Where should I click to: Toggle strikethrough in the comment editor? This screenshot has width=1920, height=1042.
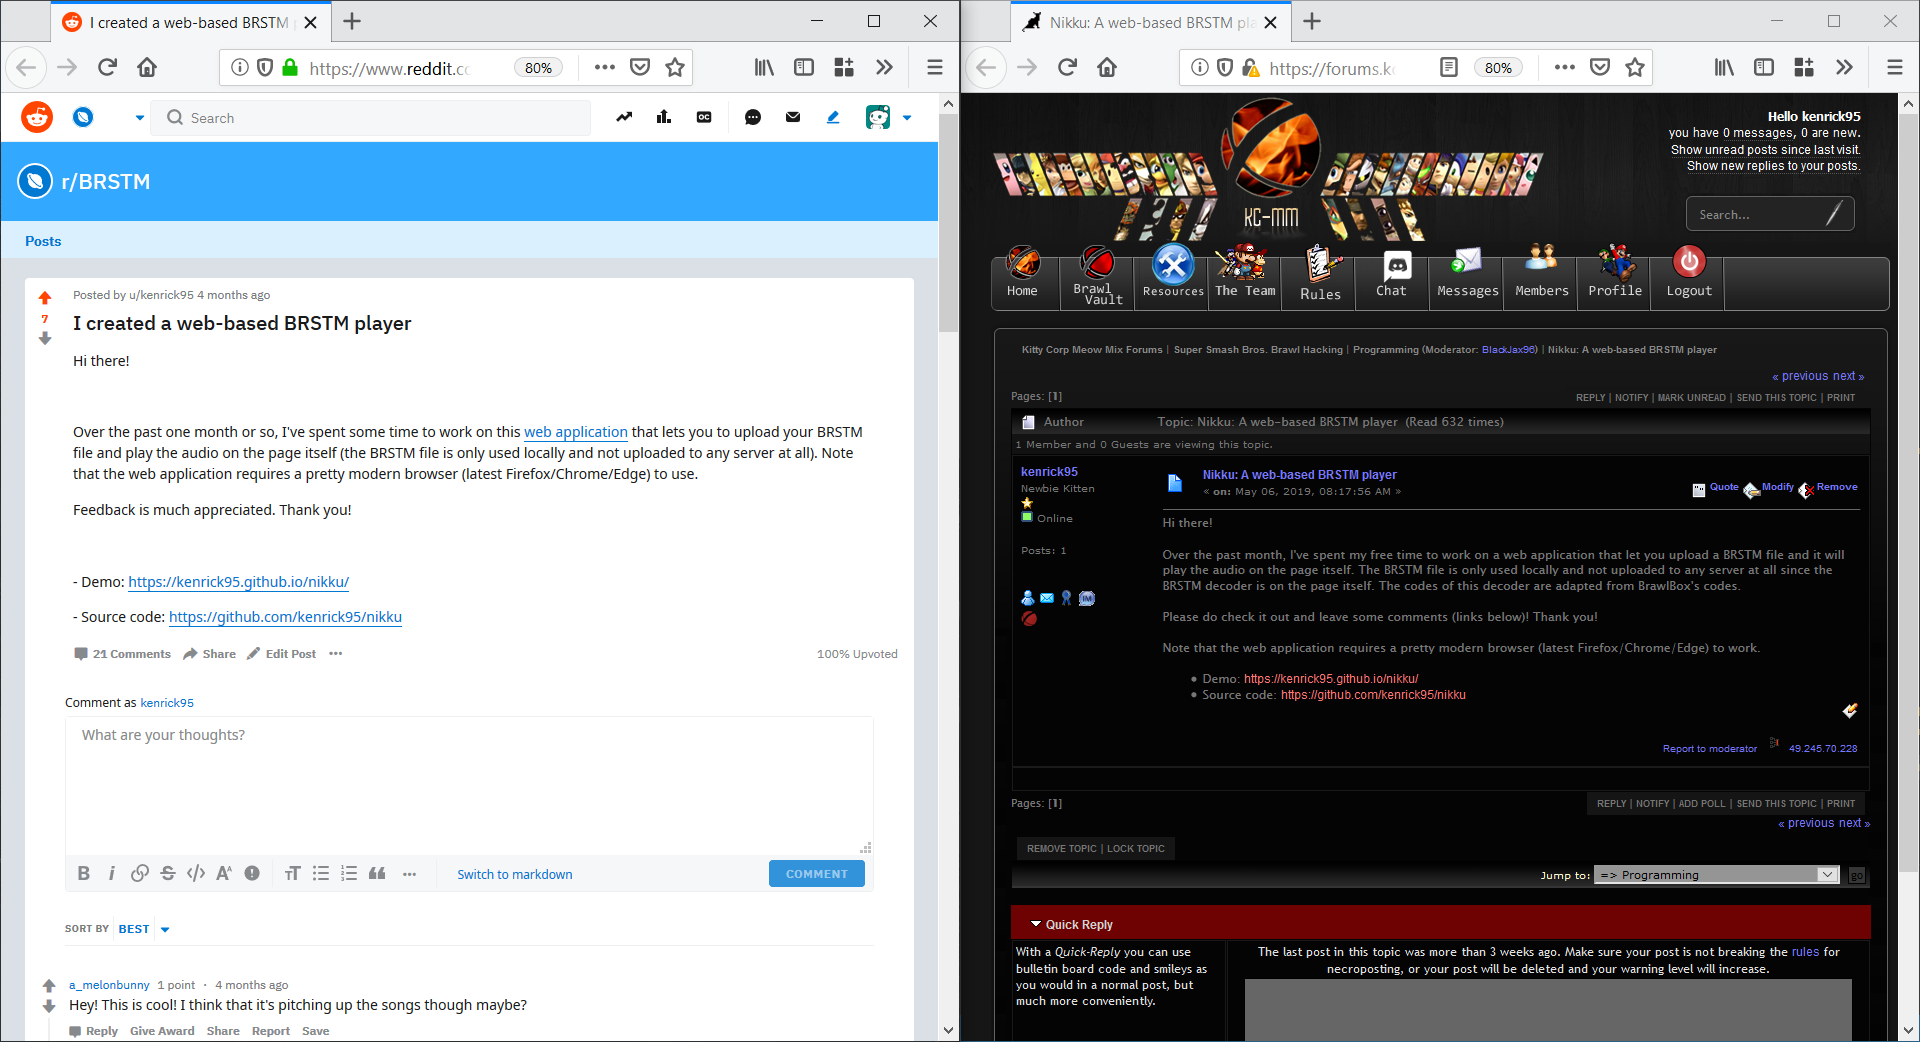click(x=168, y=874)
